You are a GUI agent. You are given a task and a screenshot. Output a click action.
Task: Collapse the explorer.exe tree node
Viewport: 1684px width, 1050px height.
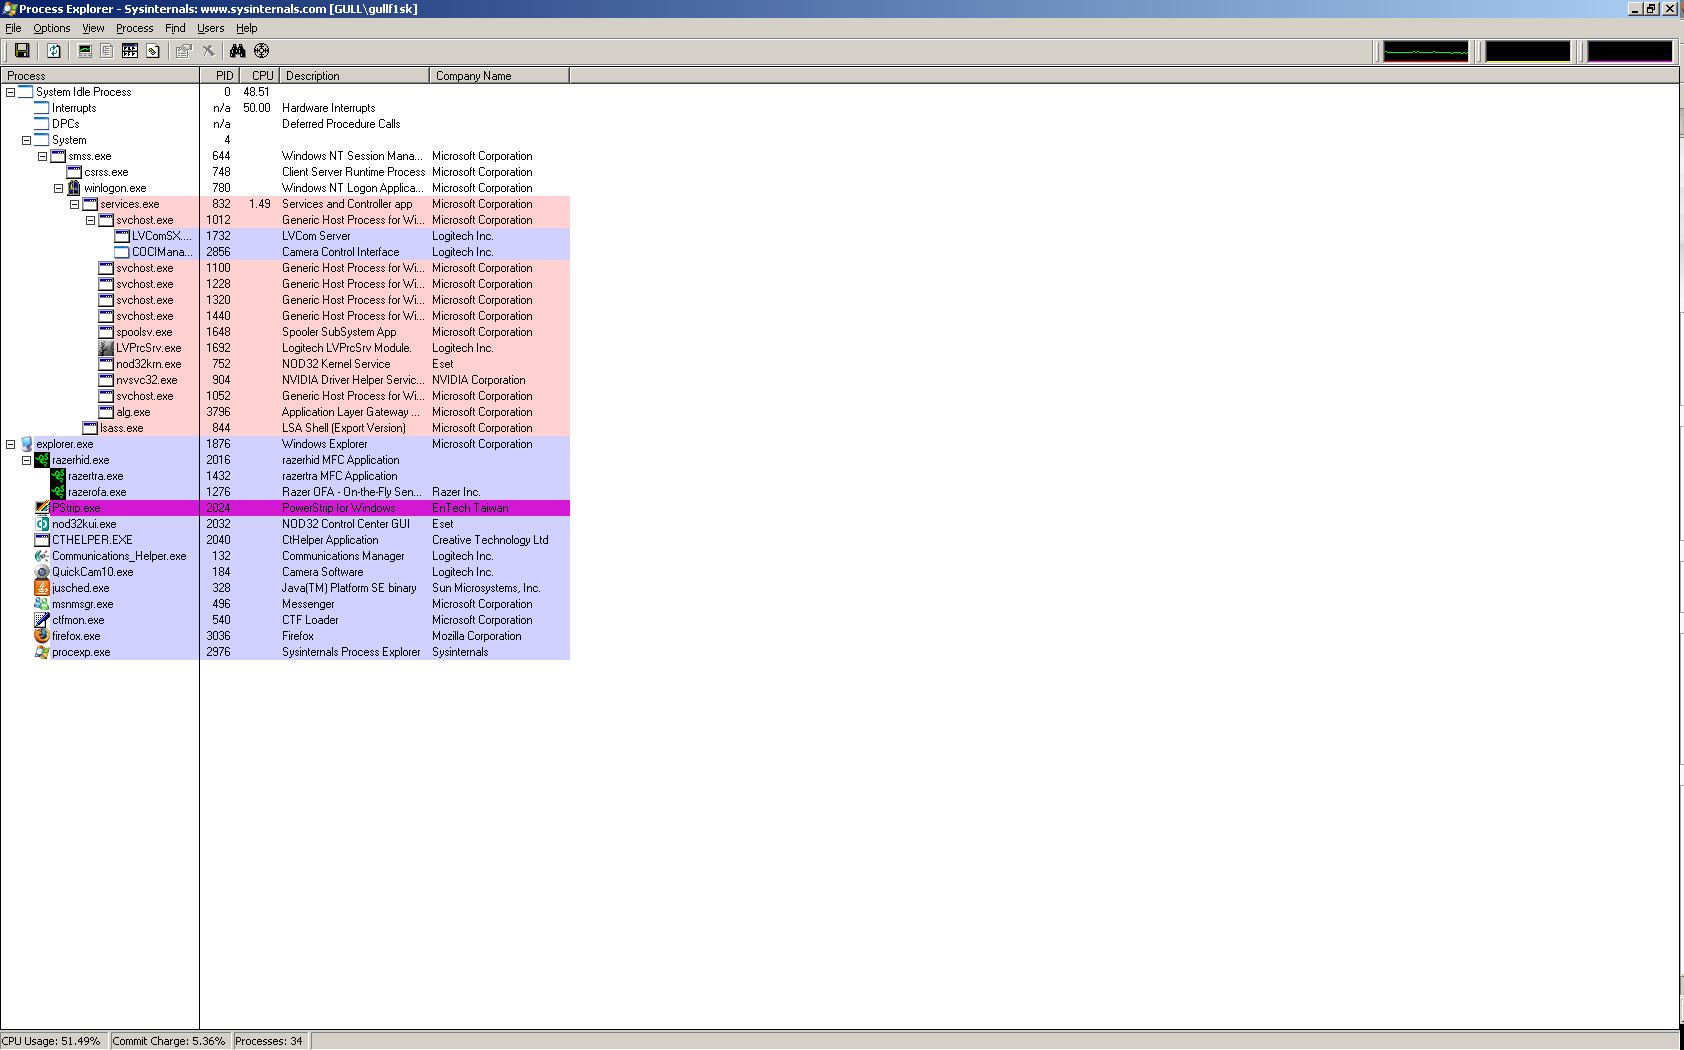click(10, 444)
